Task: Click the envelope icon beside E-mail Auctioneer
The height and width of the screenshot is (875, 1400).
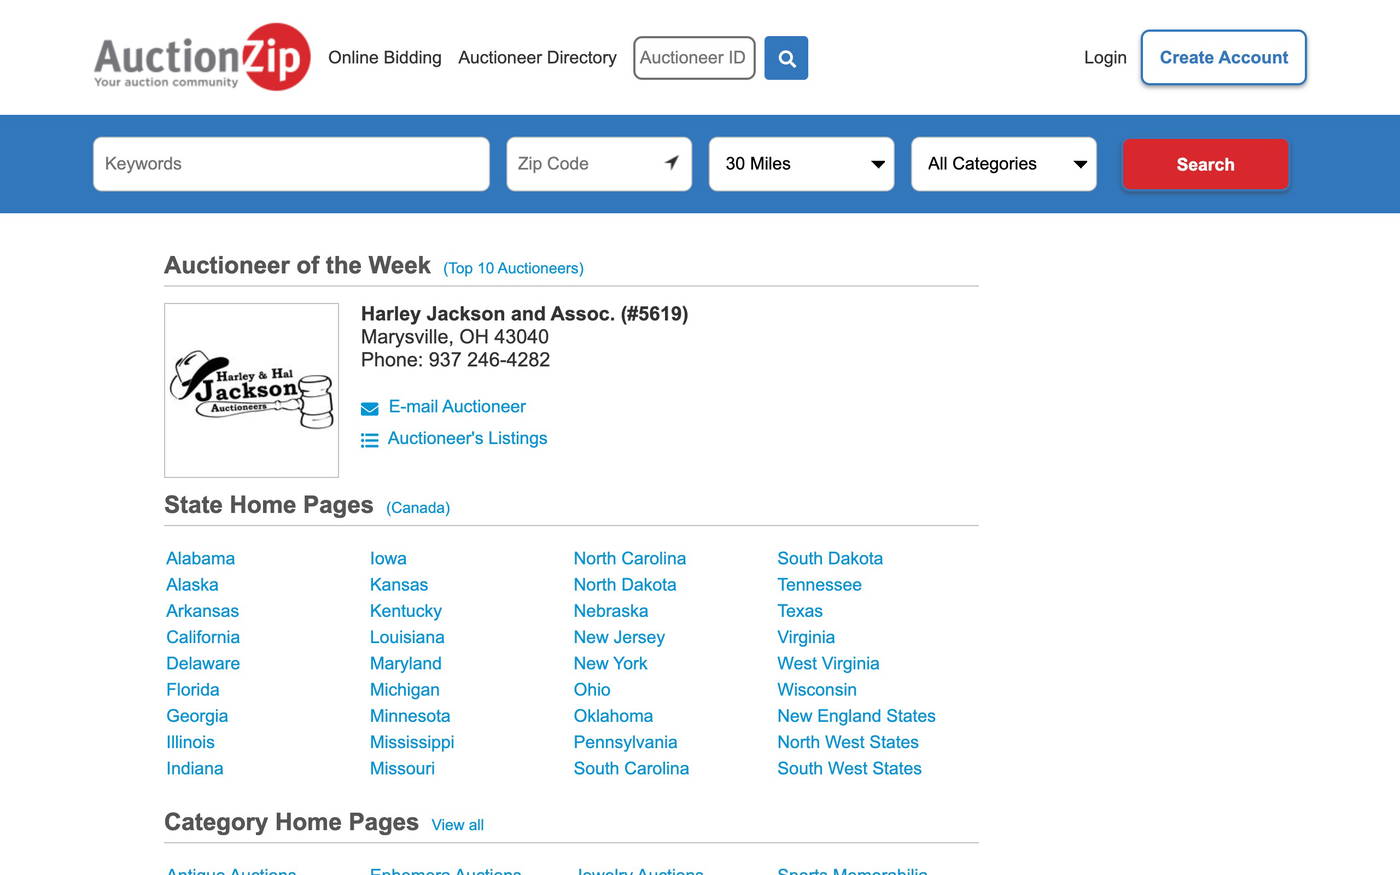Action: 369,408
